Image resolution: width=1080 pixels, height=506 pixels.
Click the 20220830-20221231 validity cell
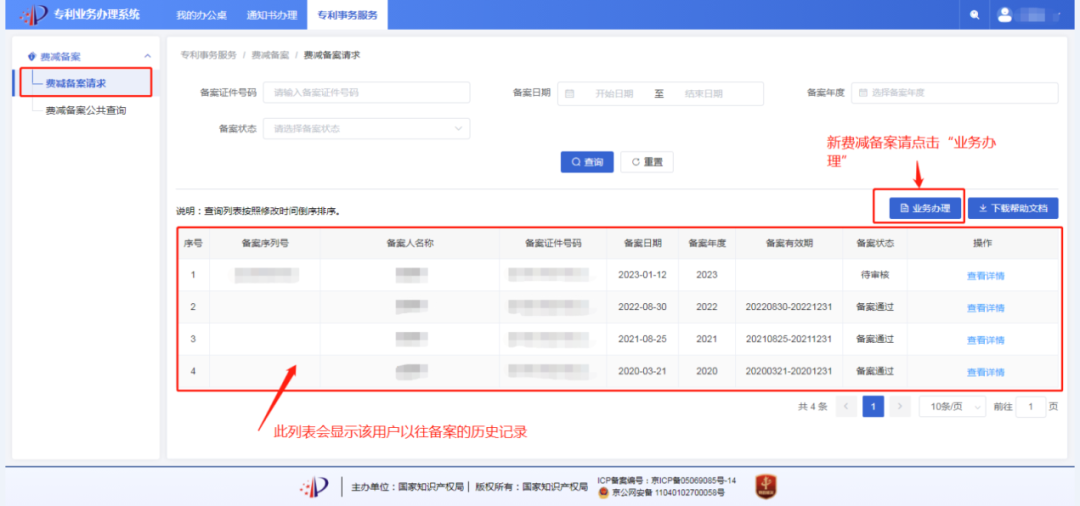[x=789, y=307]
